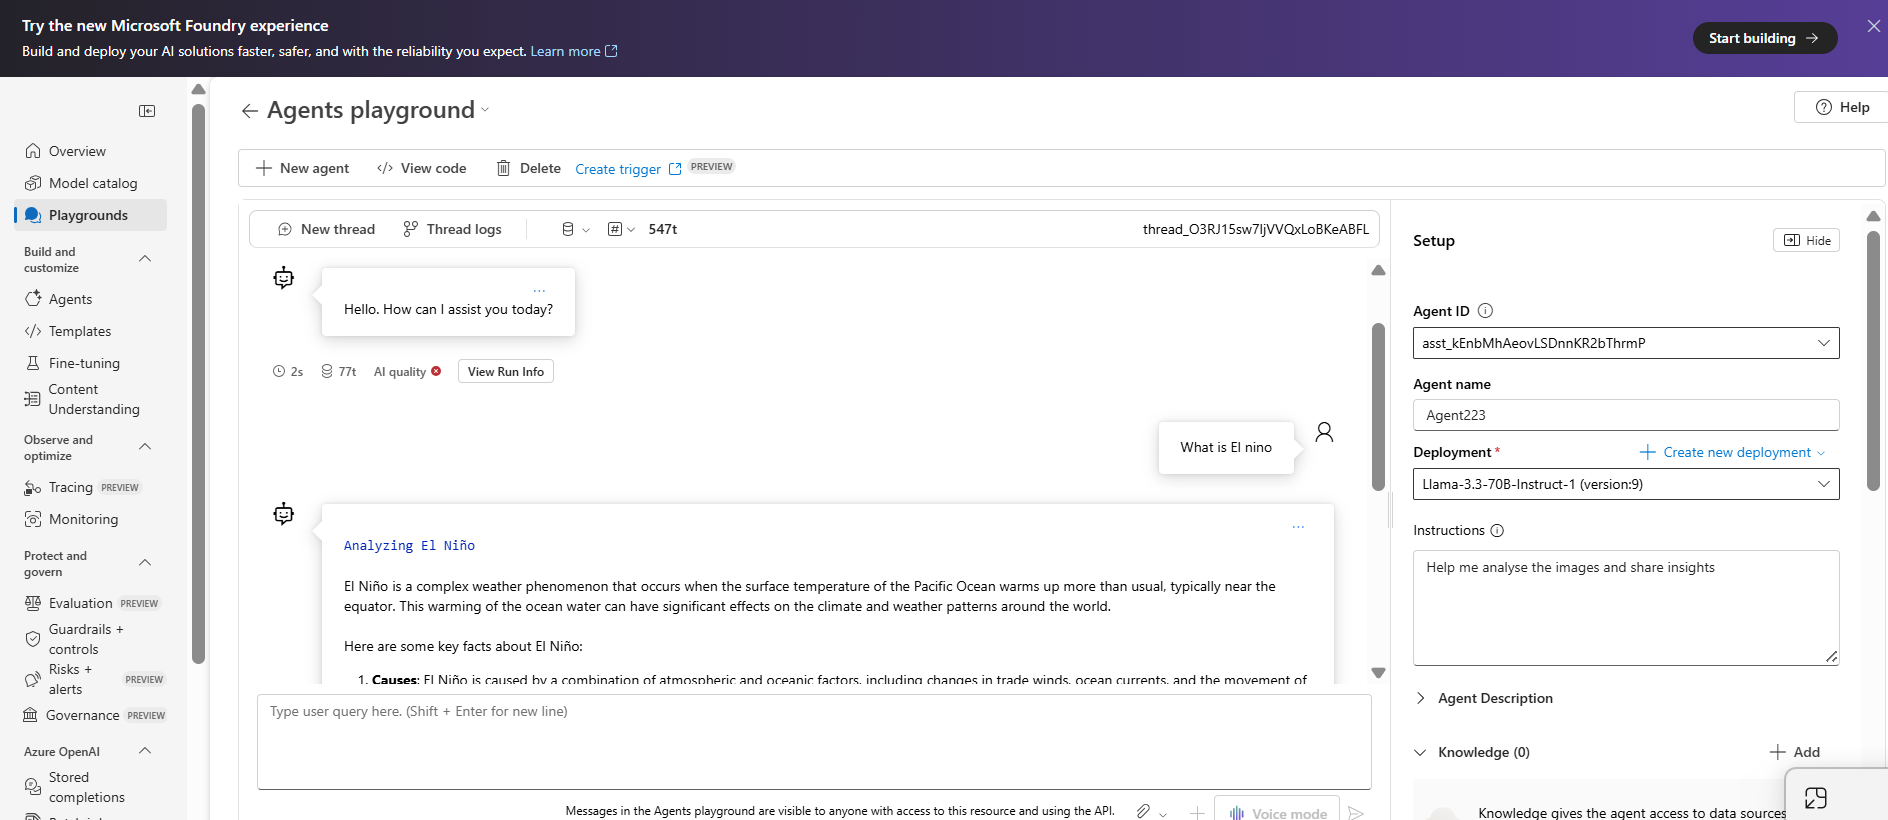The image size is (1888, 820).
Task: Click the Guardrails + controls shield icon
Action: point(33,639)
